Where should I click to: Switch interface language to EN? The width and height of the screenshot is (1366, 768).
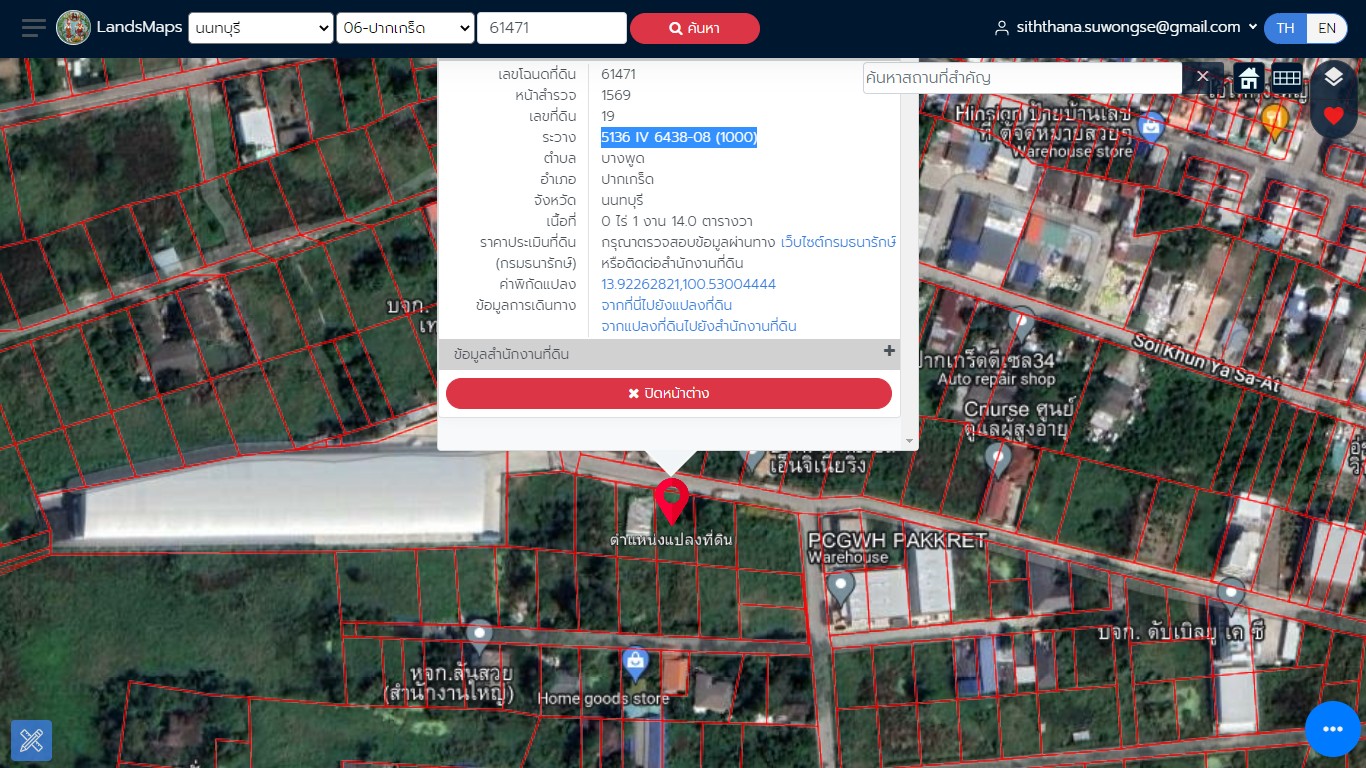(x=1327, y=28)
